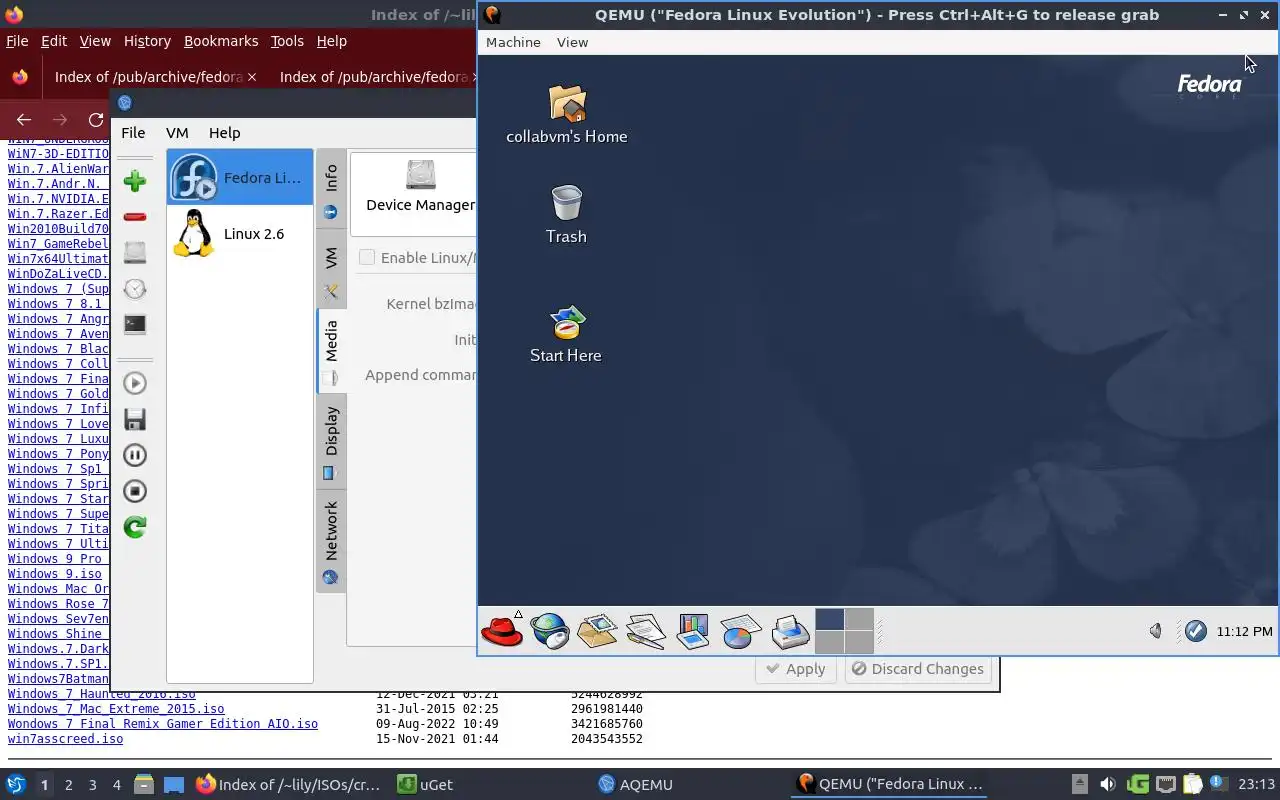
Task: Switch to workspace 4 on host taskbar
Action: point(116,785)
